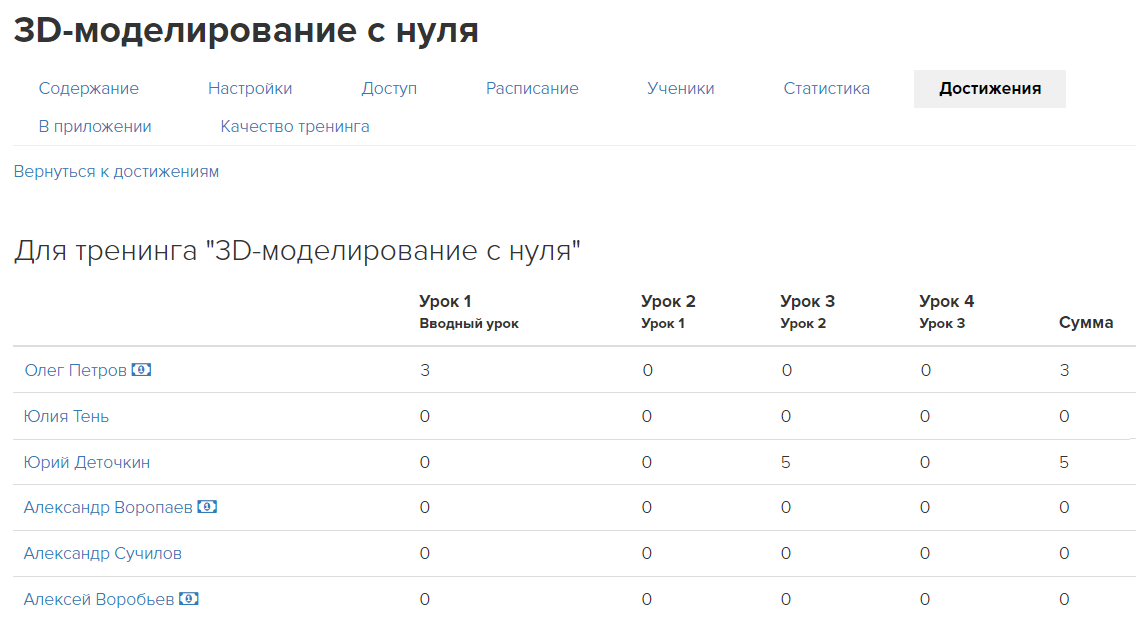Click Алексей Воробьев's Урок 4 value 0

coord(924,599)
